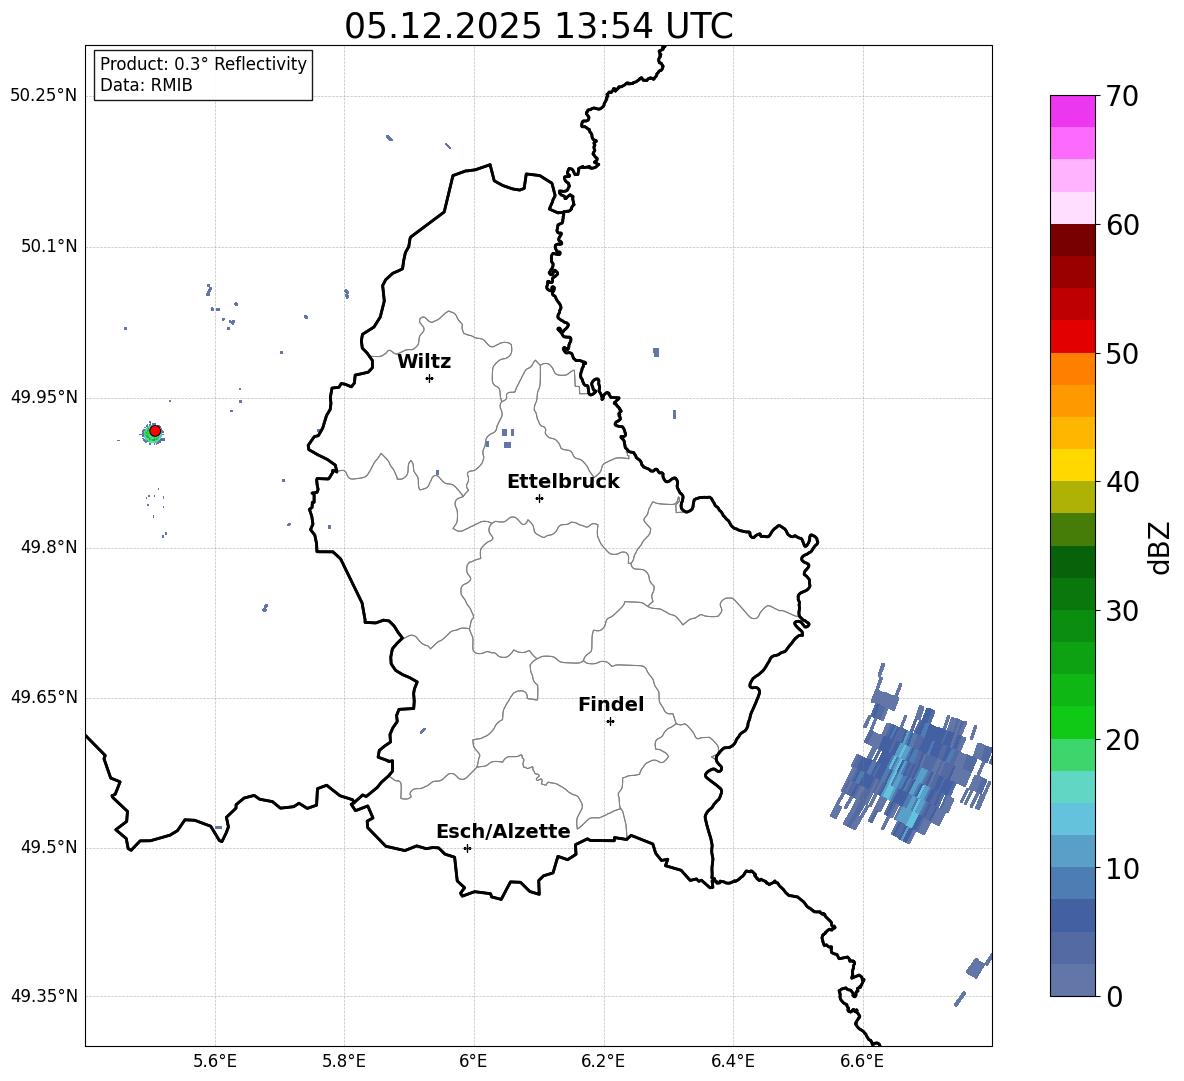
Task: Click the Esch/Alzette station cross marker
Action: click(x=467, y=848)
